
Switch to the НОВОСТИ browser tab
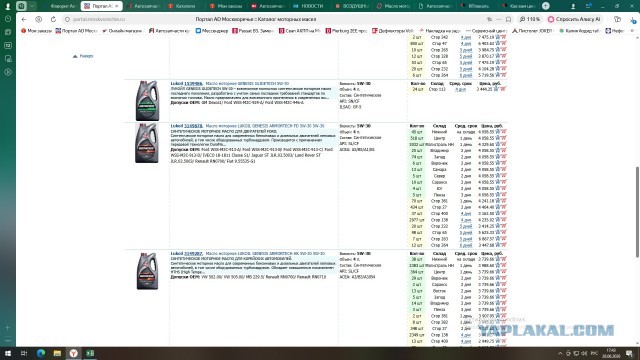(309, 6)
